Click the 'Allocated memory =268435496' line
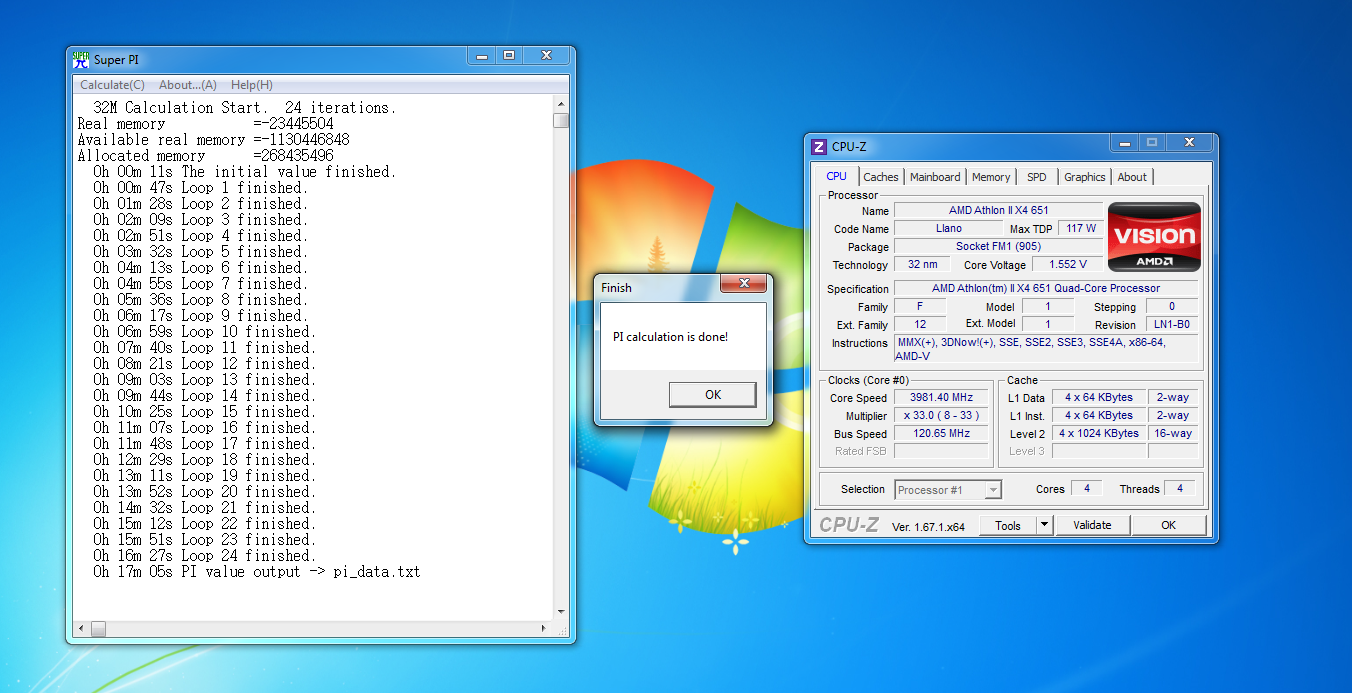This screenshot has width=1352, height=693. 205,156
